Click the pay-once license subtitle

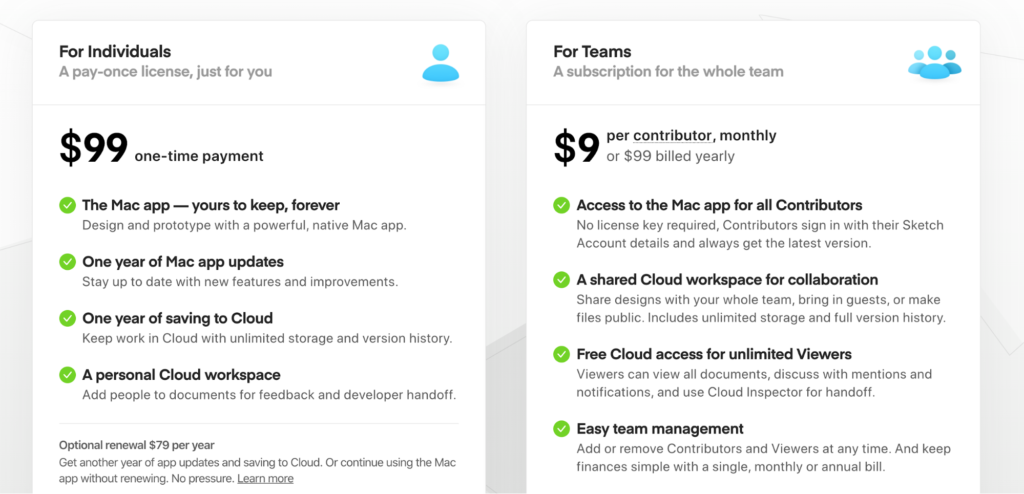click(165, 72)
